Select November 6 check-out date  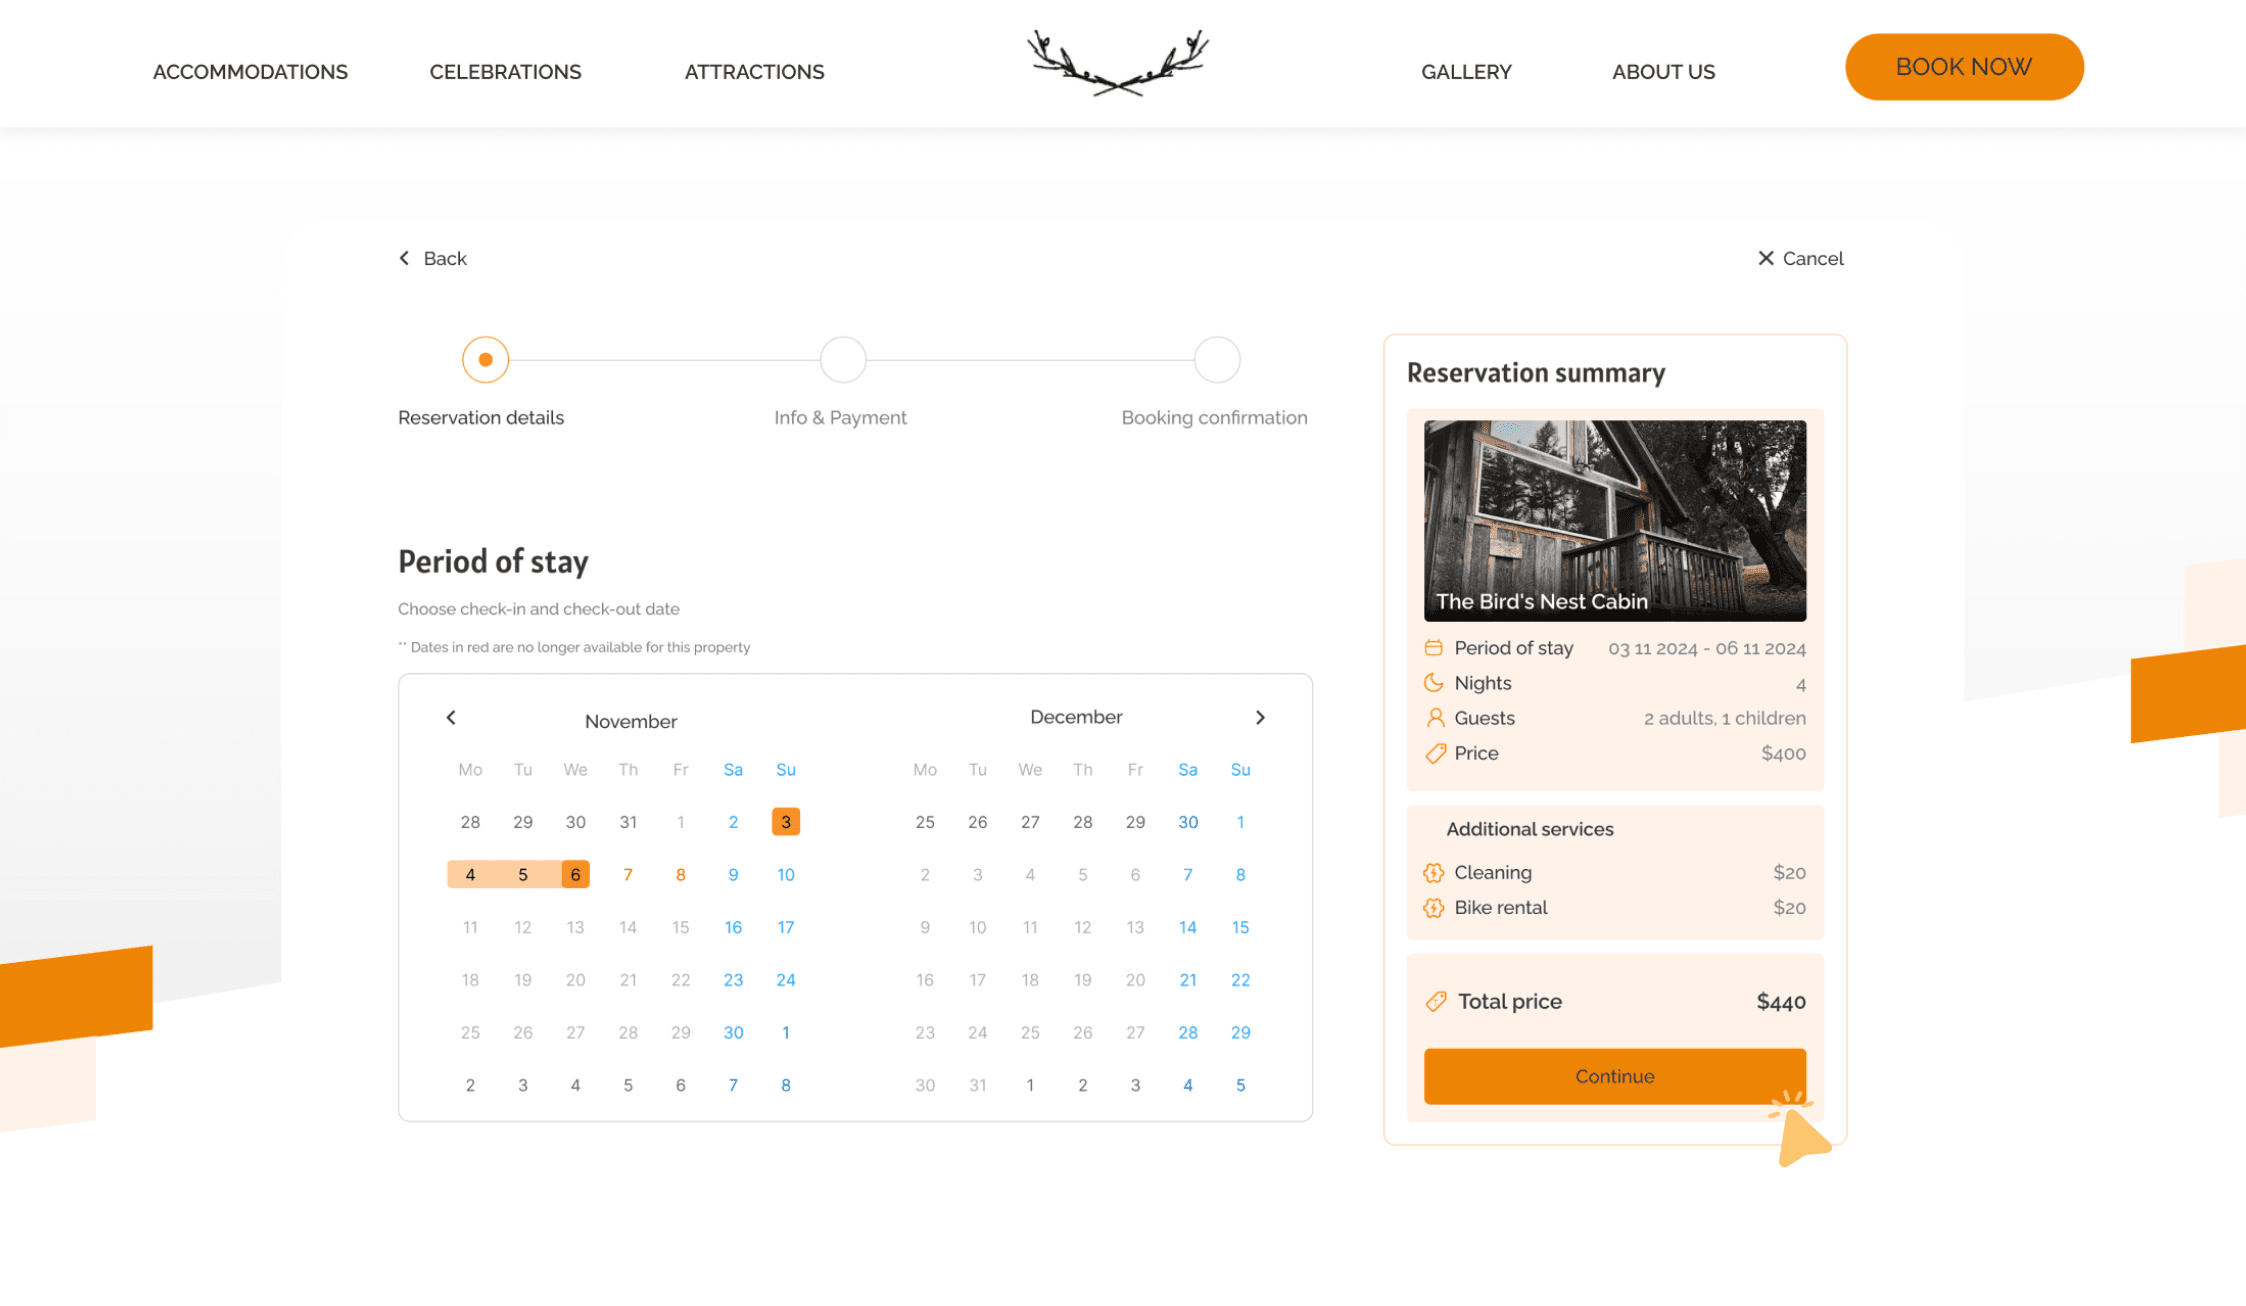pyautogui.click(x=575, y=874)
